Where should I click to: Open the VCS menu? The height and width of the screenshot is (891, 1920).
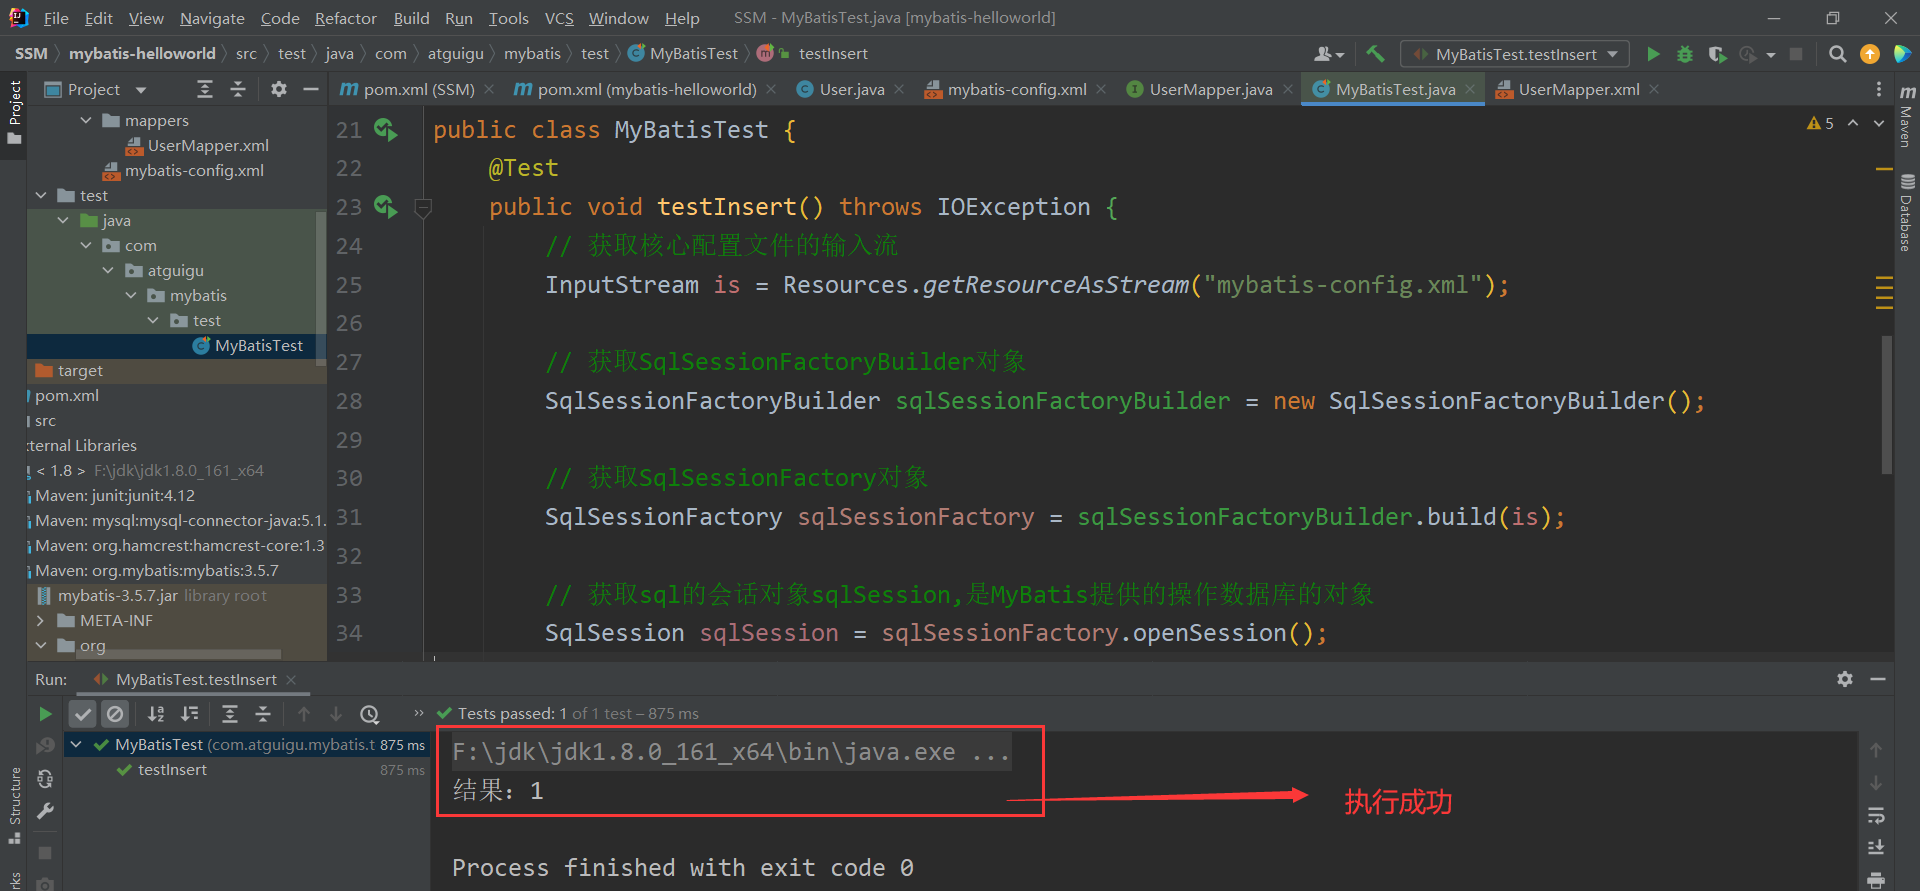(559, 18)
